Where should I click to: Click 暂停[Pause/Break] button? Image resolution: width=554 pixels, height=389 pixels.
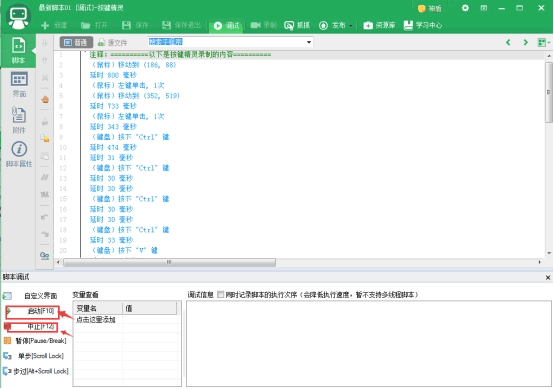coord(35,341)
